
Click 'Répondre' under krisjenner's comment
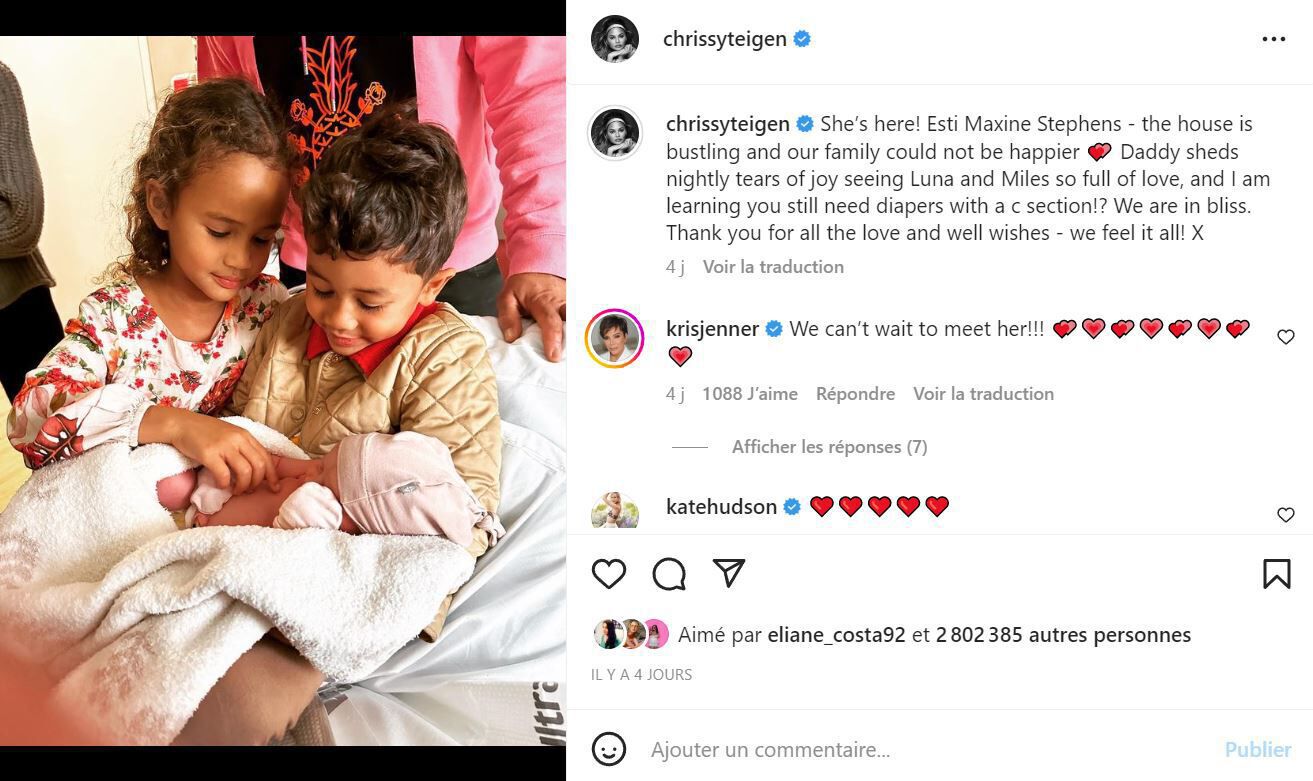click(855, 394)
